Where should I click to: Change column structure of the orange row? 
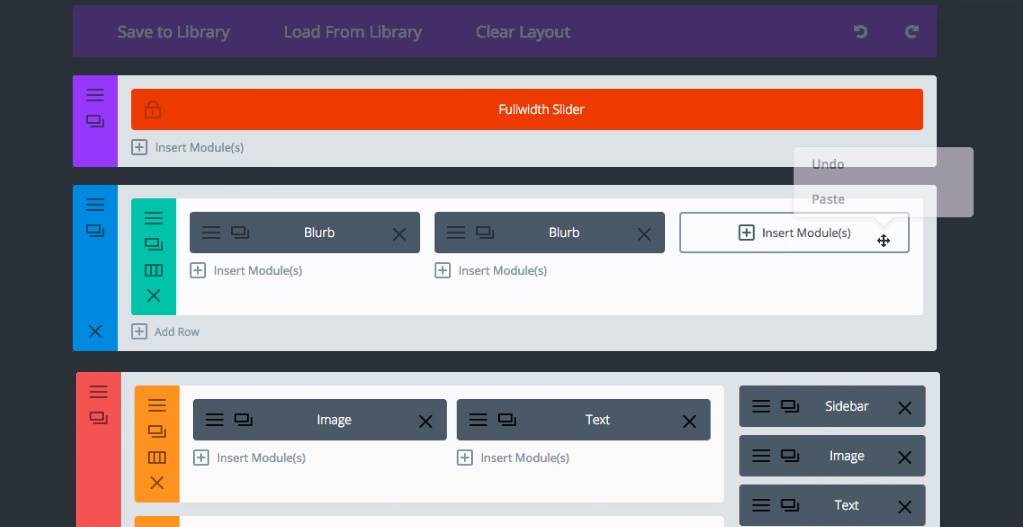(x=157, y=457)
